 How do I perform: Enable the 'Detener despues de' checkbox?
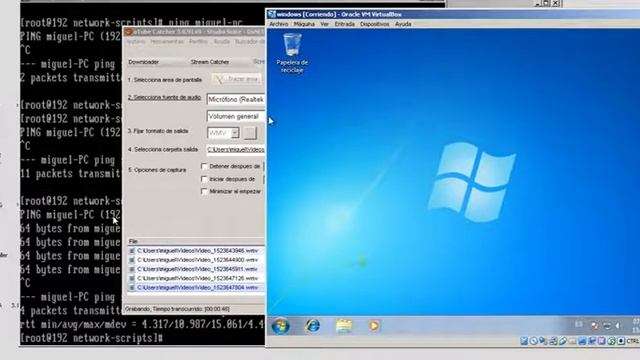(x=204, y=166)
